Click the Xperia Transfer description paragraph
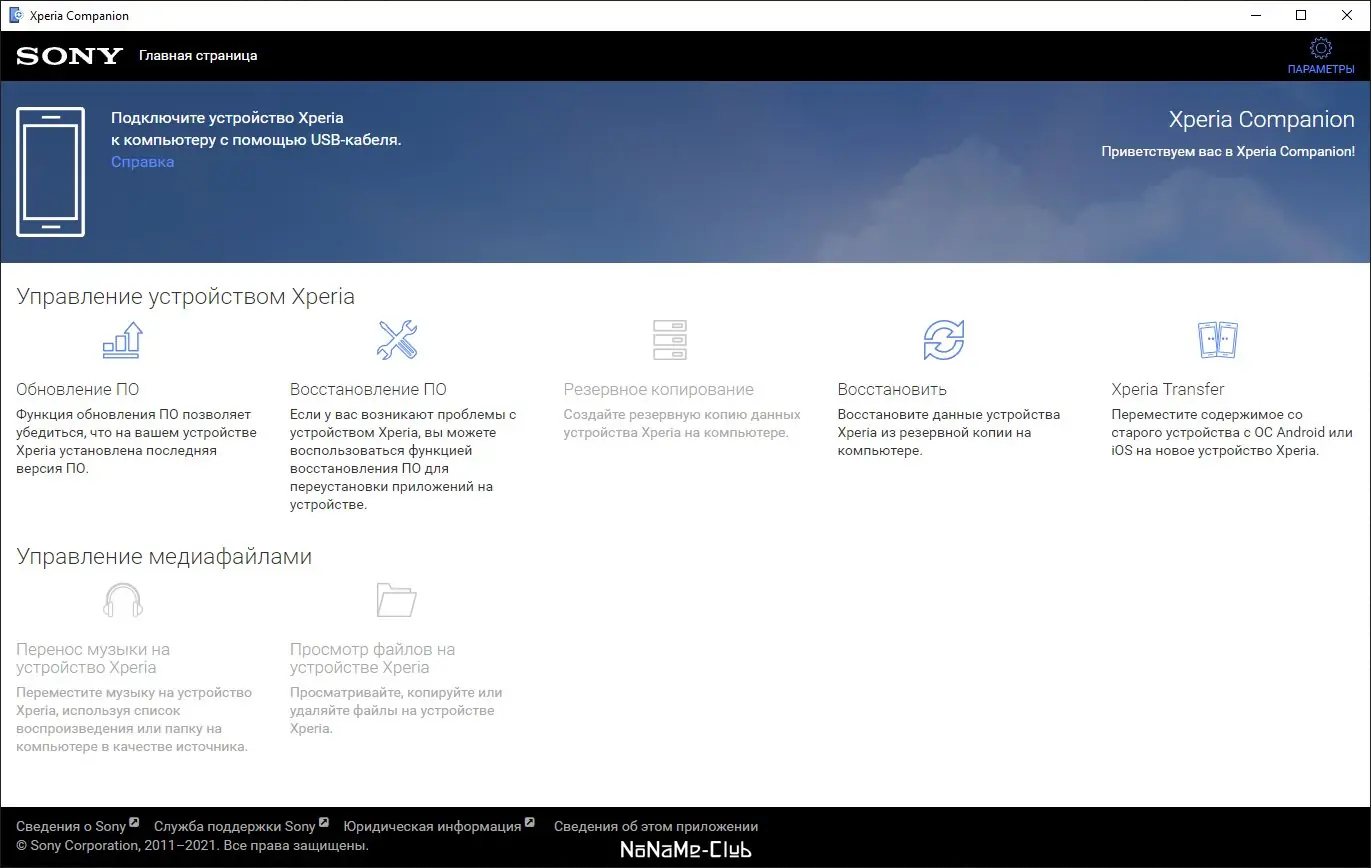Screen dimensions: 1371x868 point(1232,432)
